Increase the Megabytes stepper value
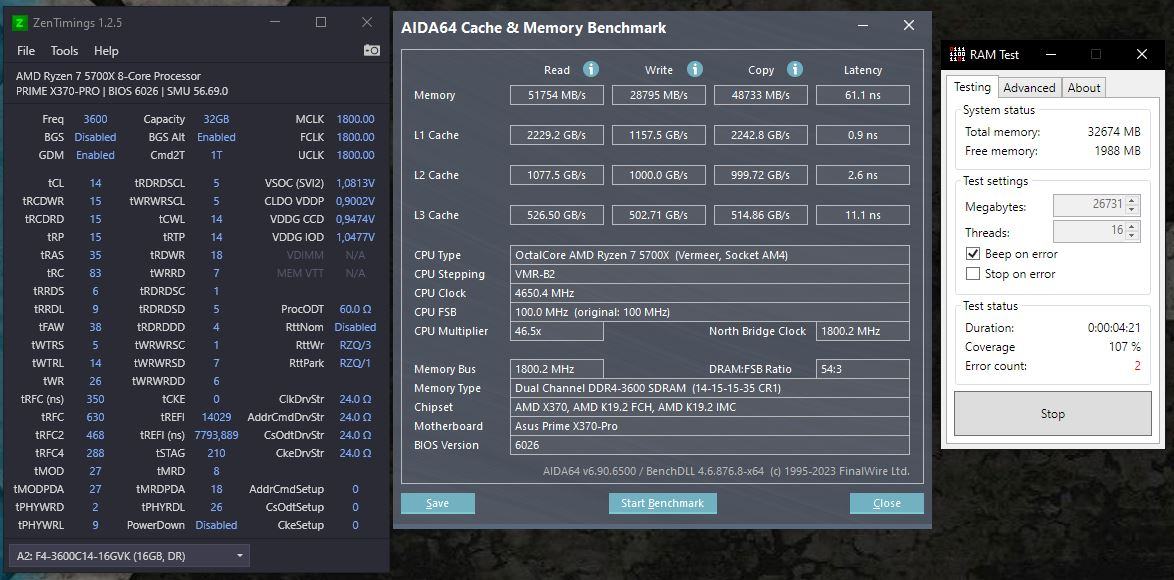Viewport: 1174px width, 580px height. 1133,200
